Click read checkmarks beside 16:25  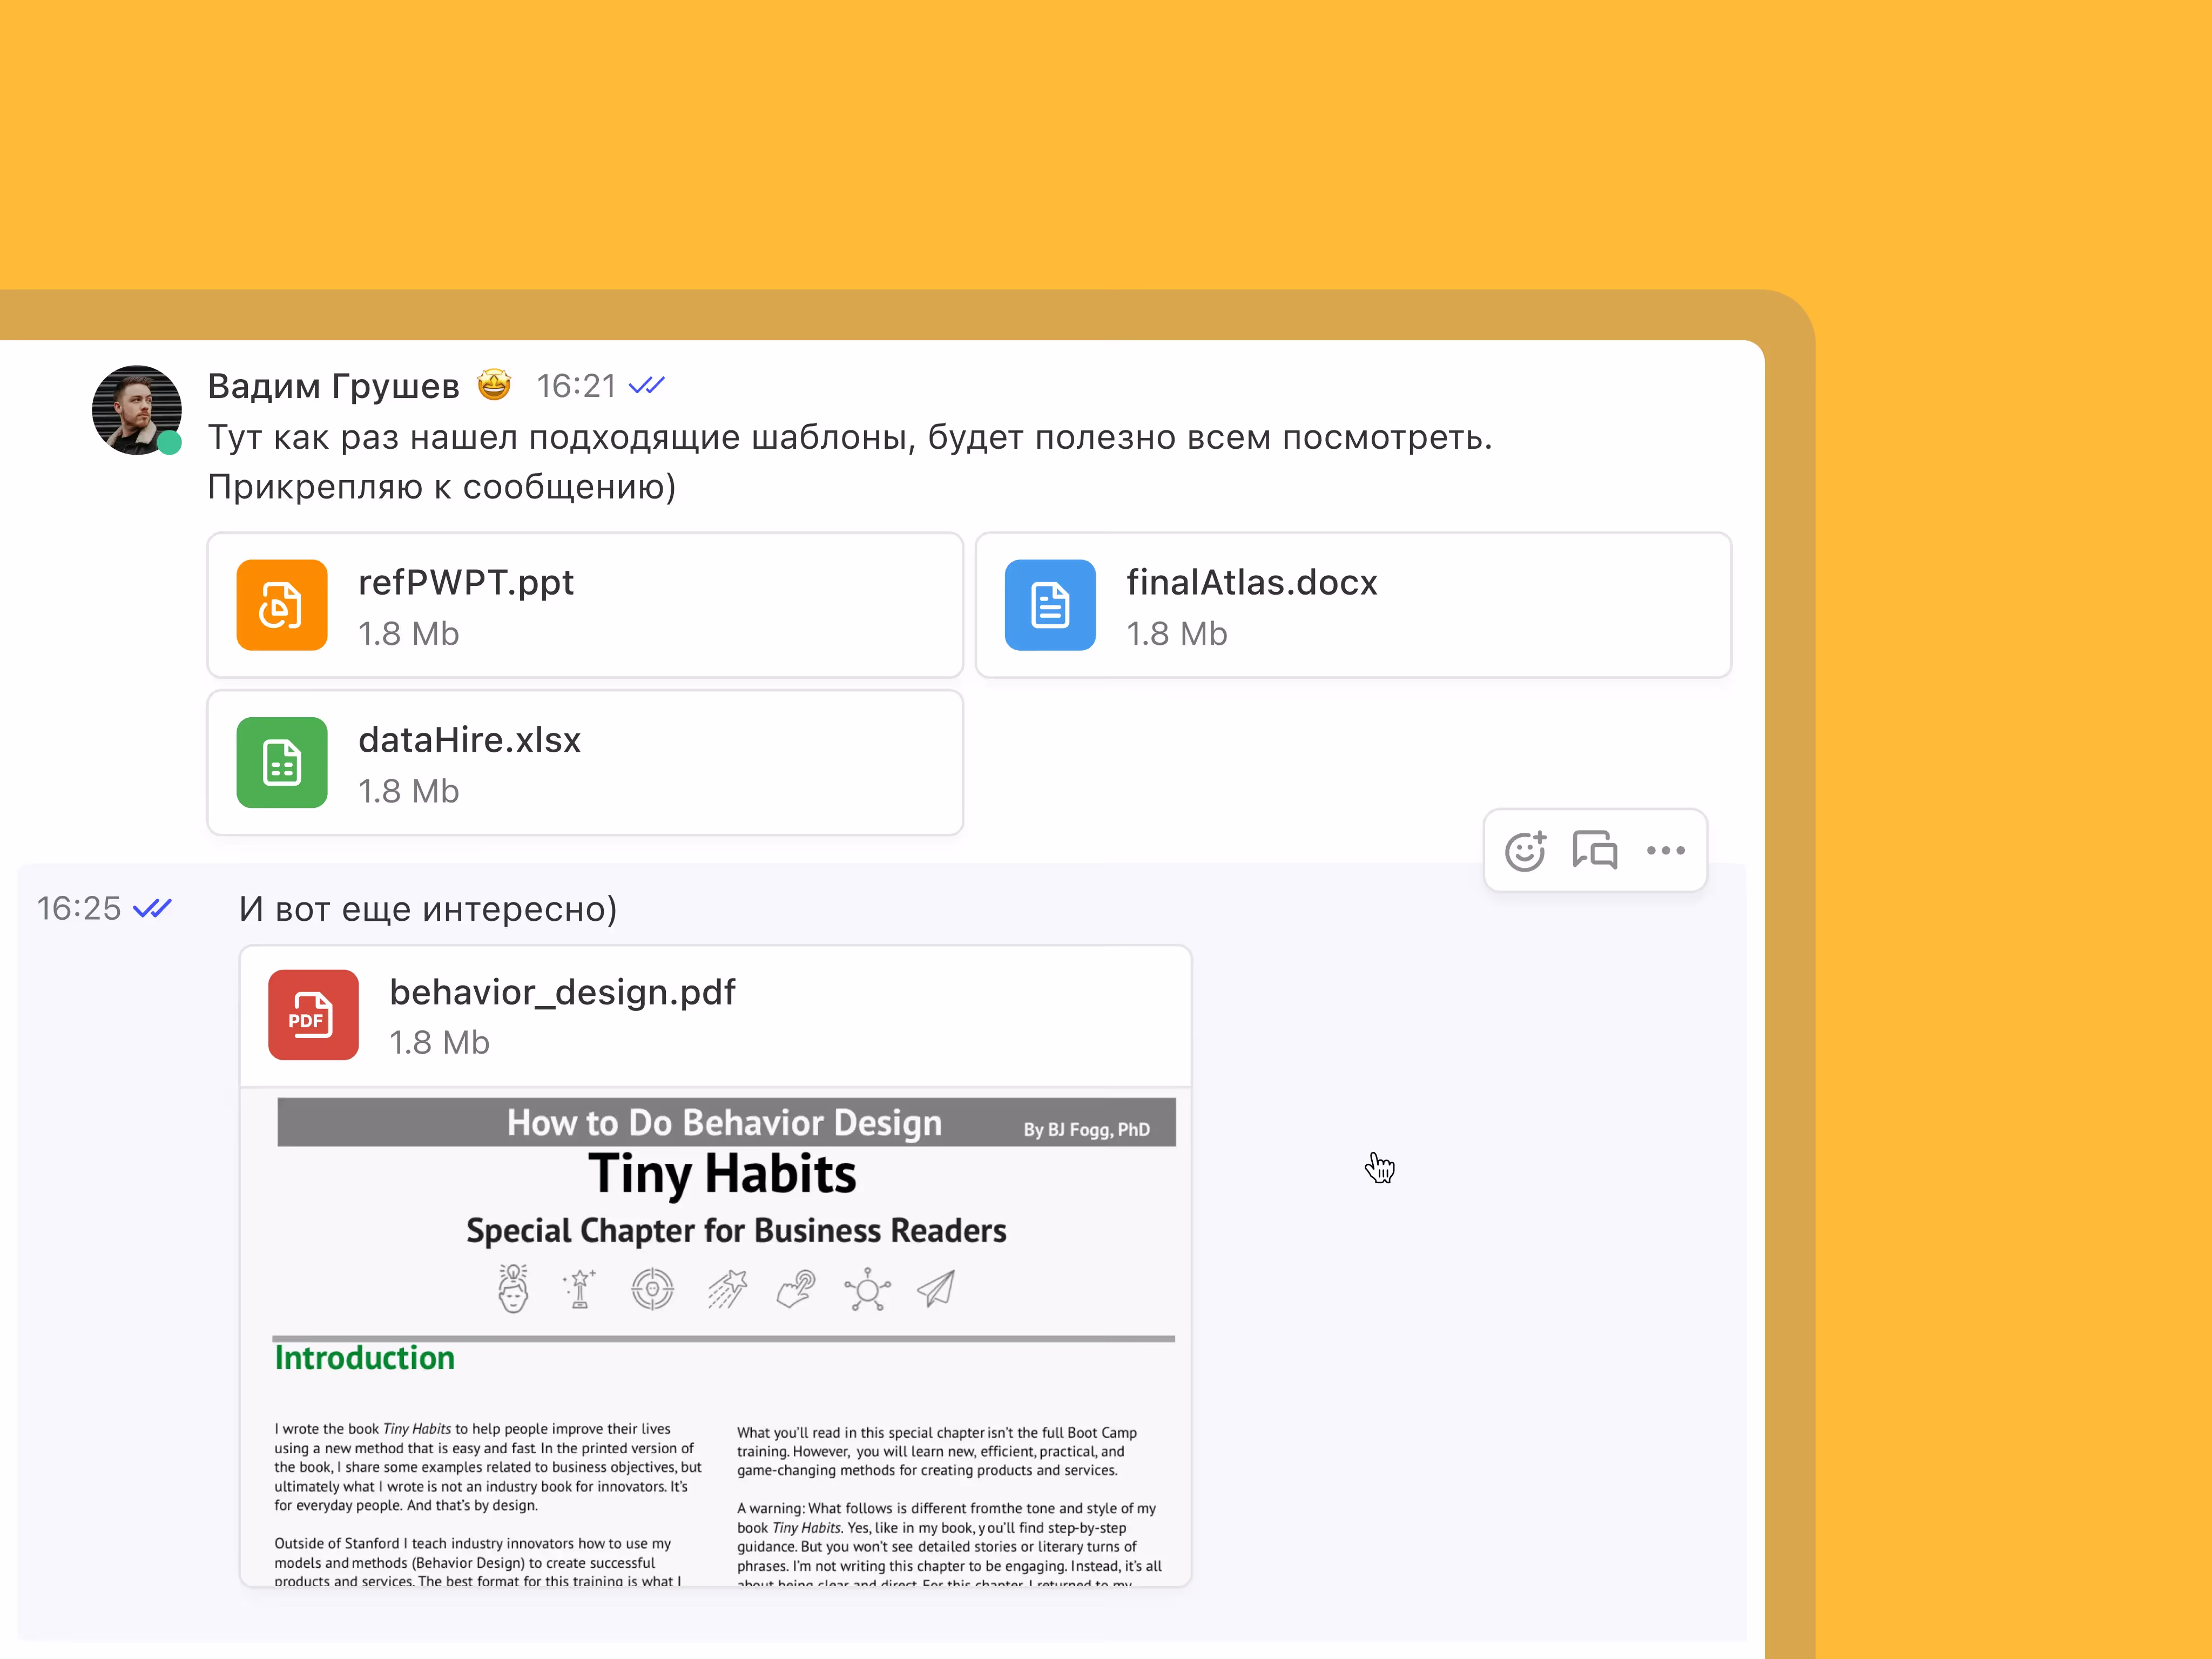[x=152, y=909]
